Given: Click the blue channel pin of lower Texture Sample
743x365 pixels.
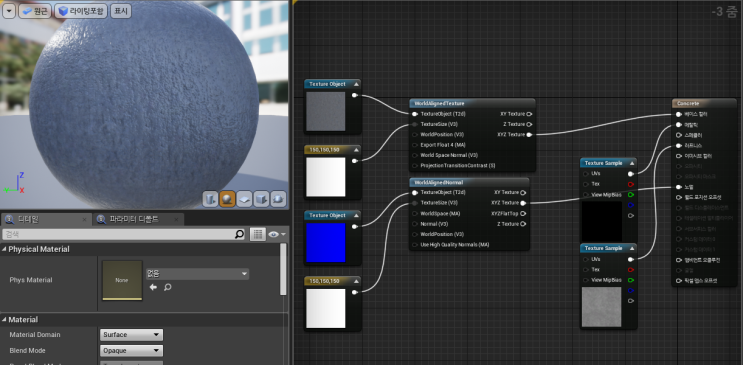Looking at the screenshot, I should point(631,291).
